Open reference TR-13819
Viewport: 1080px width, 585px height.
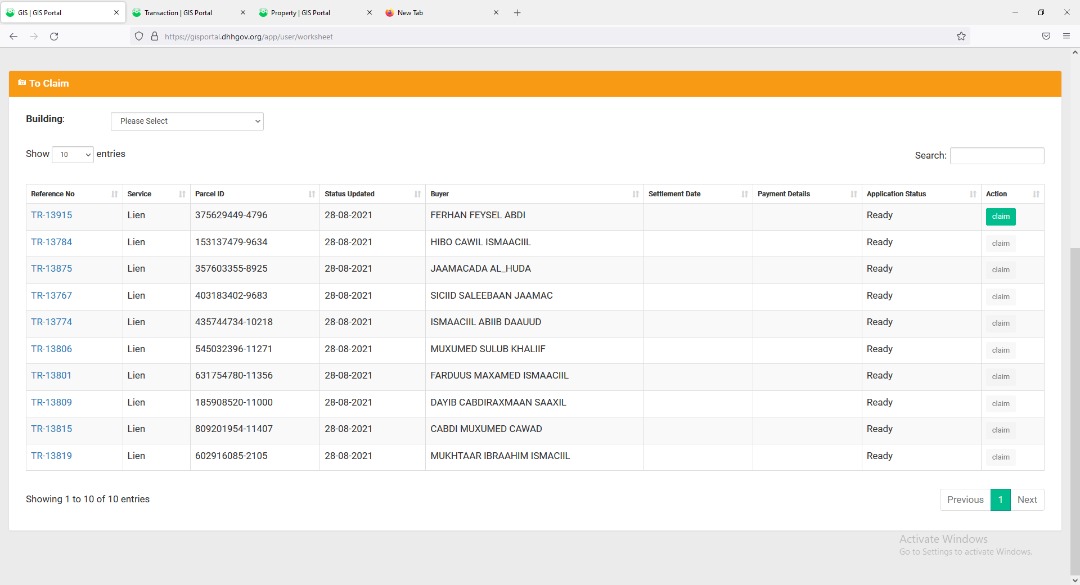(x=52, y=455)
